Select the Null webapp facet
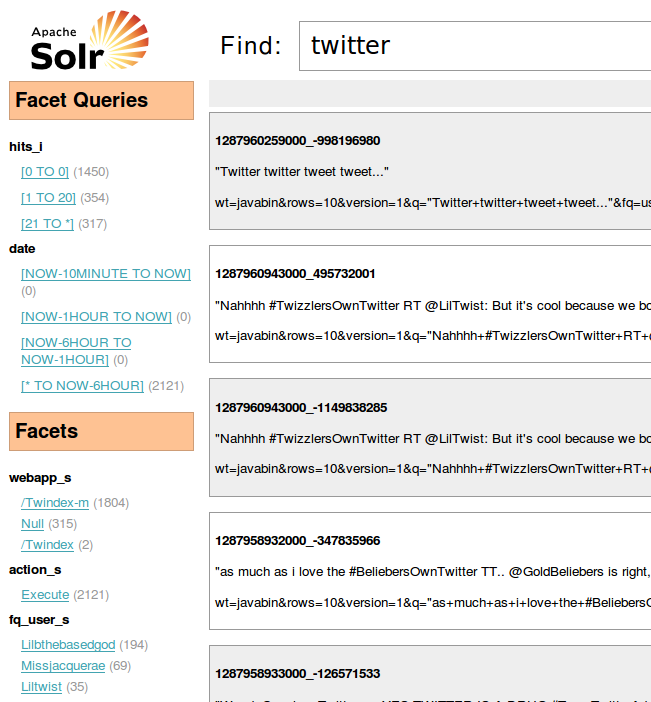 click(32, 524)
